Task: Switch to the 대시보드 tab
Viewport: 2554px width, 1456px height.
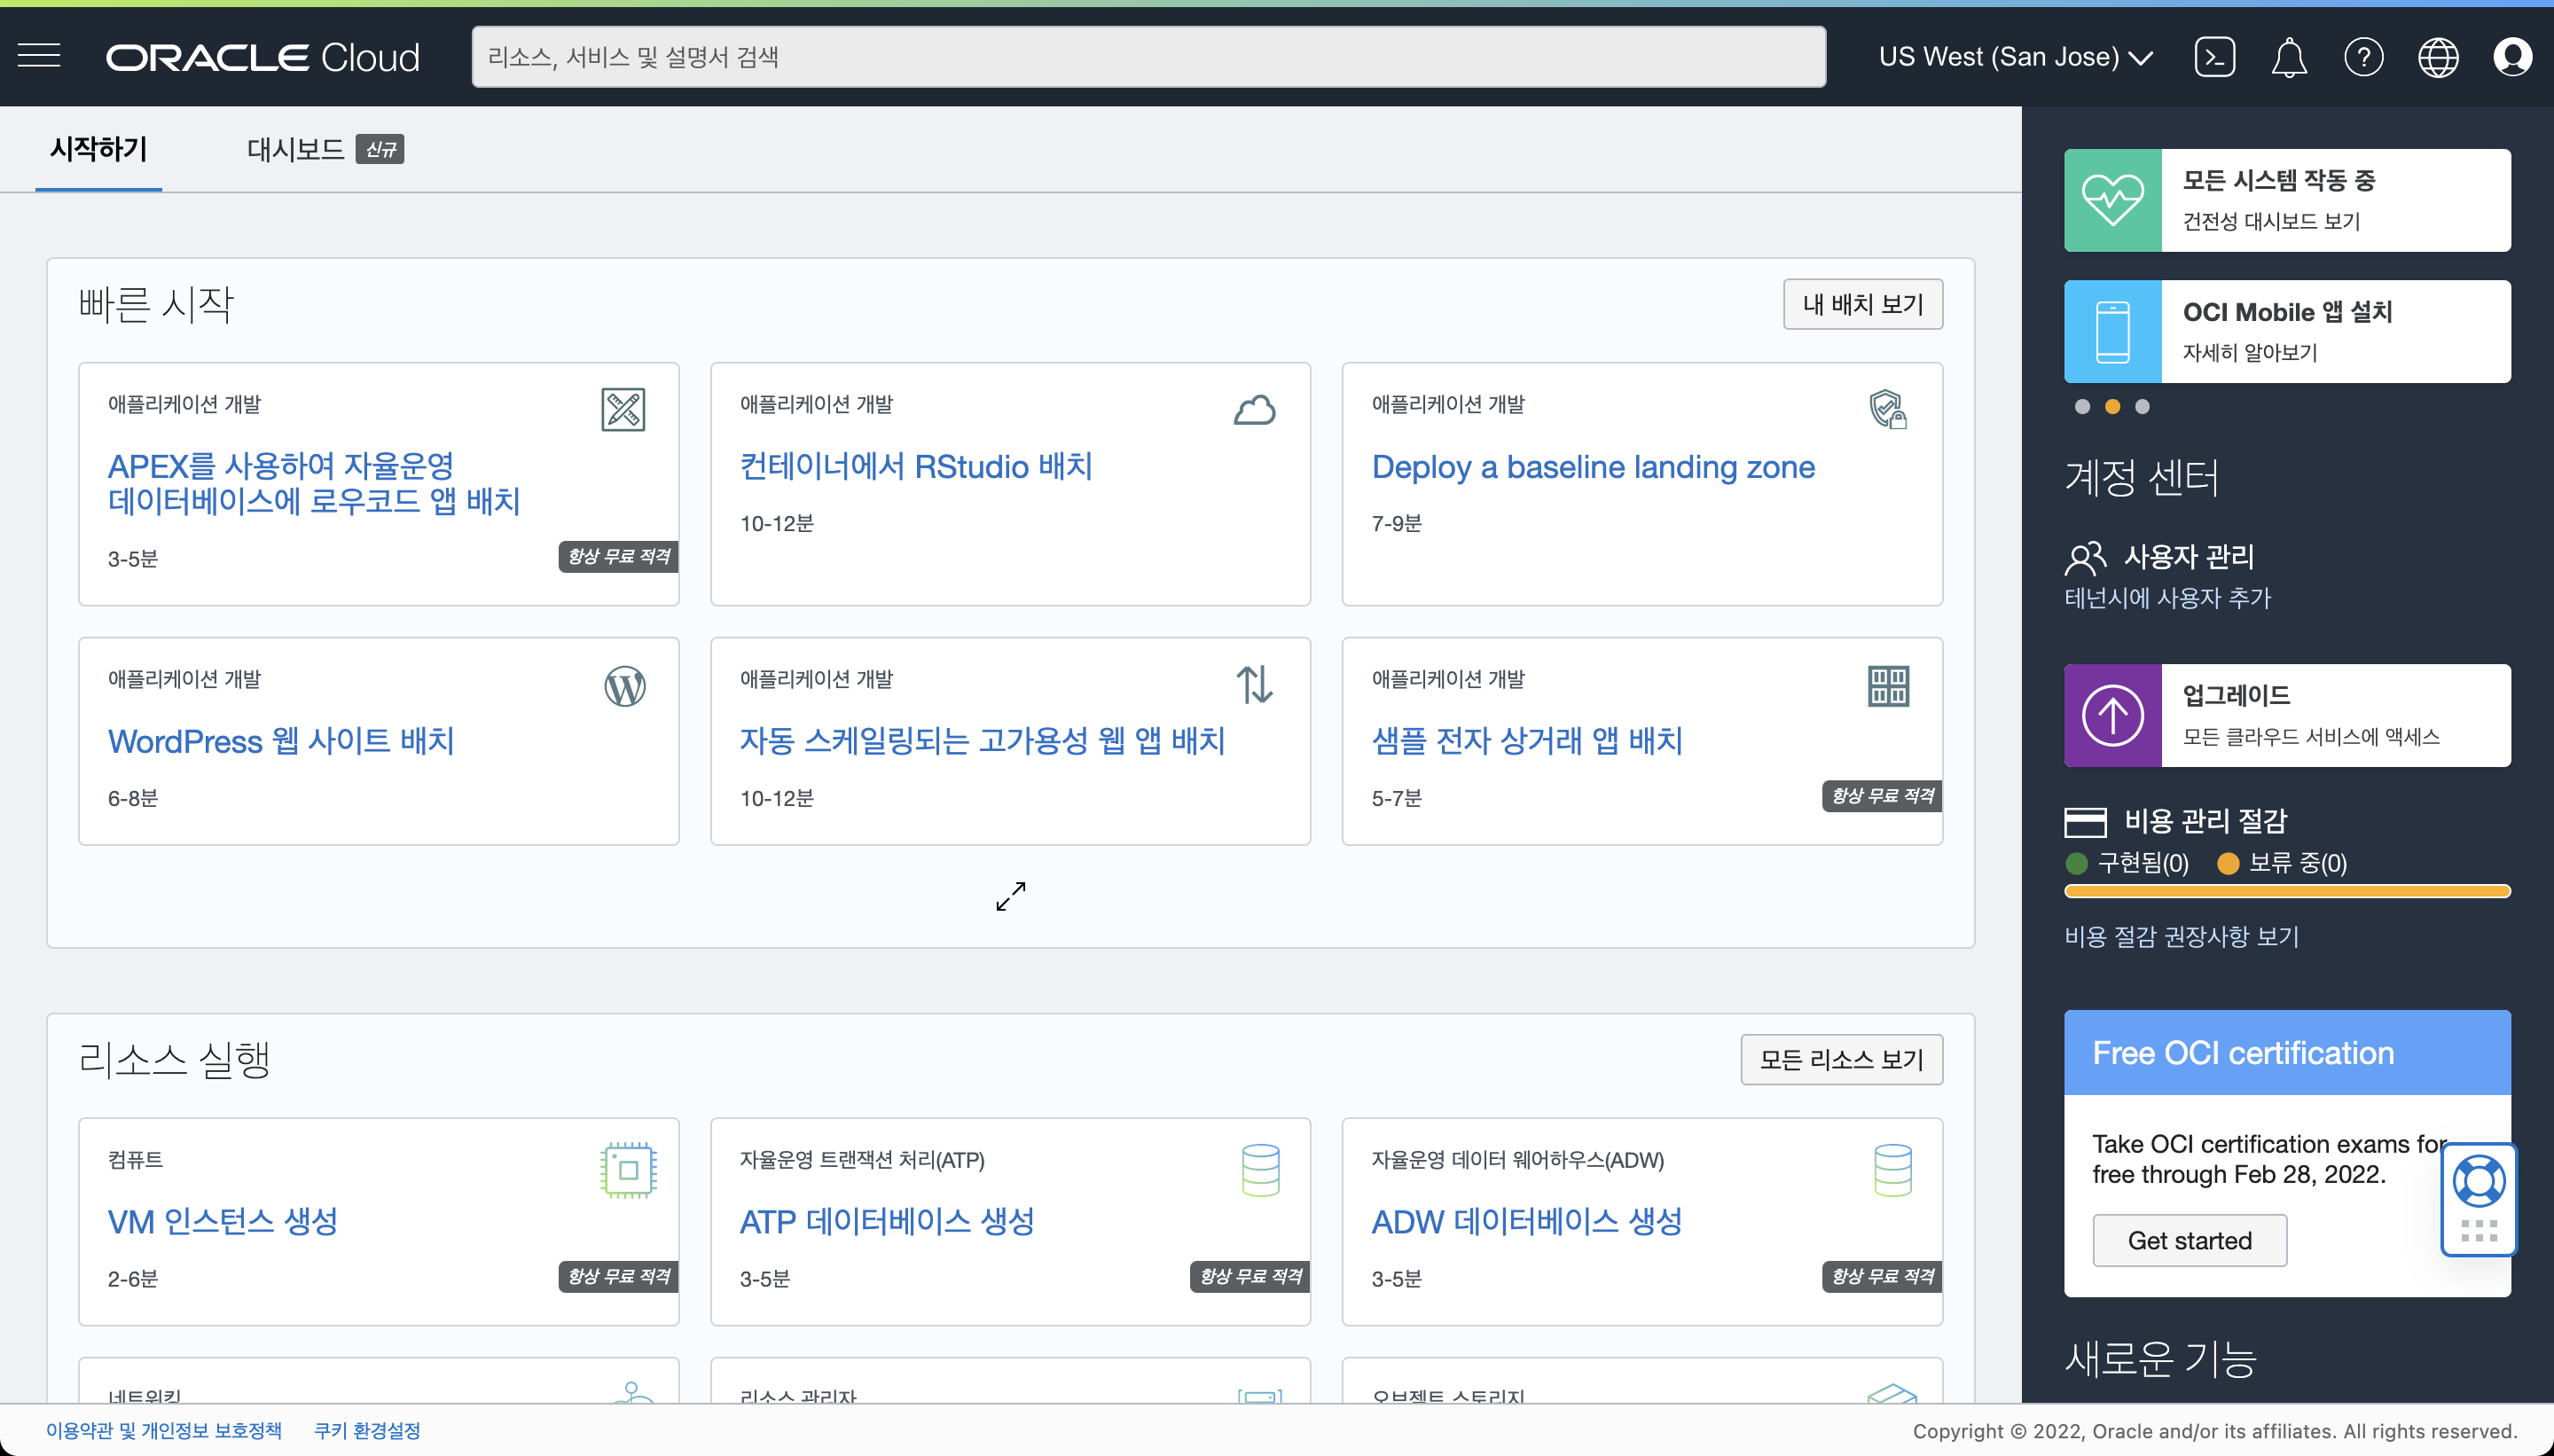Action: pyautogui.click(x=295, y=150)
